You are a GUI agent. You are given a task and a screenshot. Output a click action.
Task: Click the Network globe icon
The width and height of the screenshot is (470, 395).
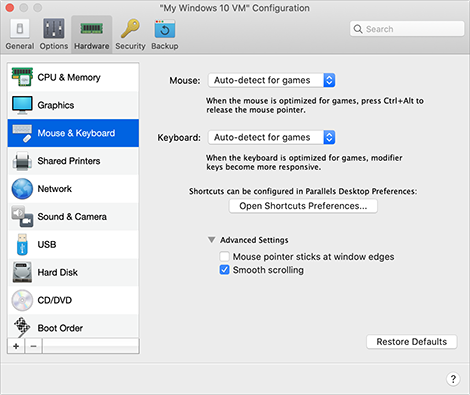(22, 189)
